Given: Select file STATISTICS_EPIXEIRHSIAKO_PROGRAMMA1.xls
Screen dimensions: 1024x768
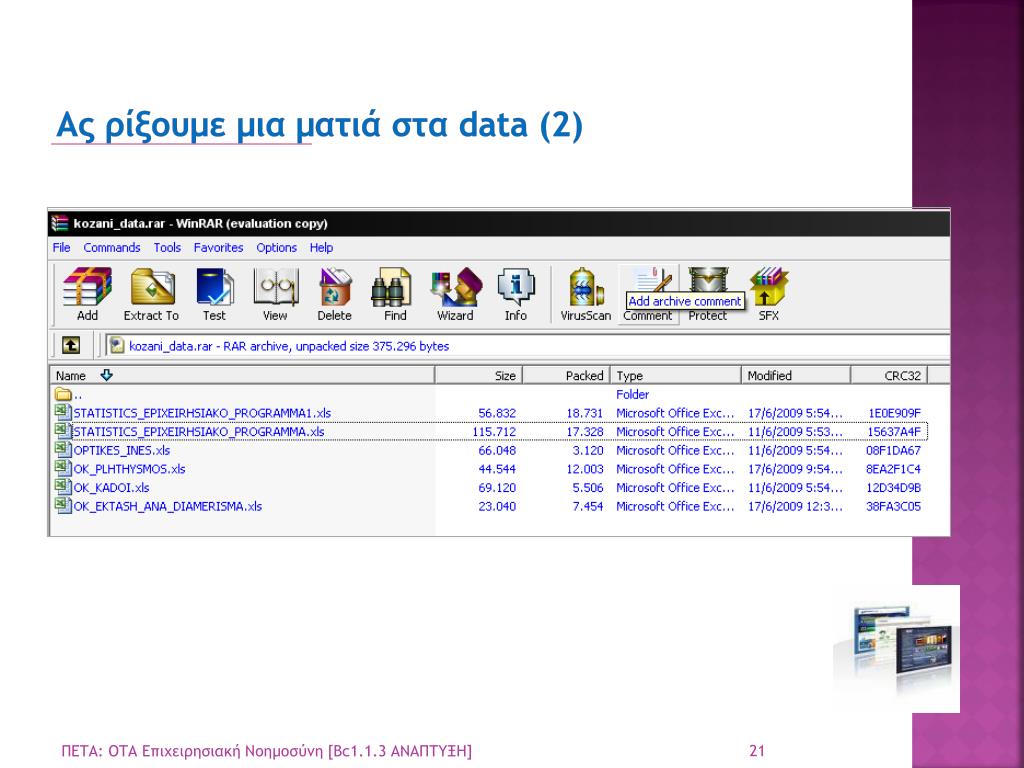Looking at the screenshot, I should [x=202, y=413].
